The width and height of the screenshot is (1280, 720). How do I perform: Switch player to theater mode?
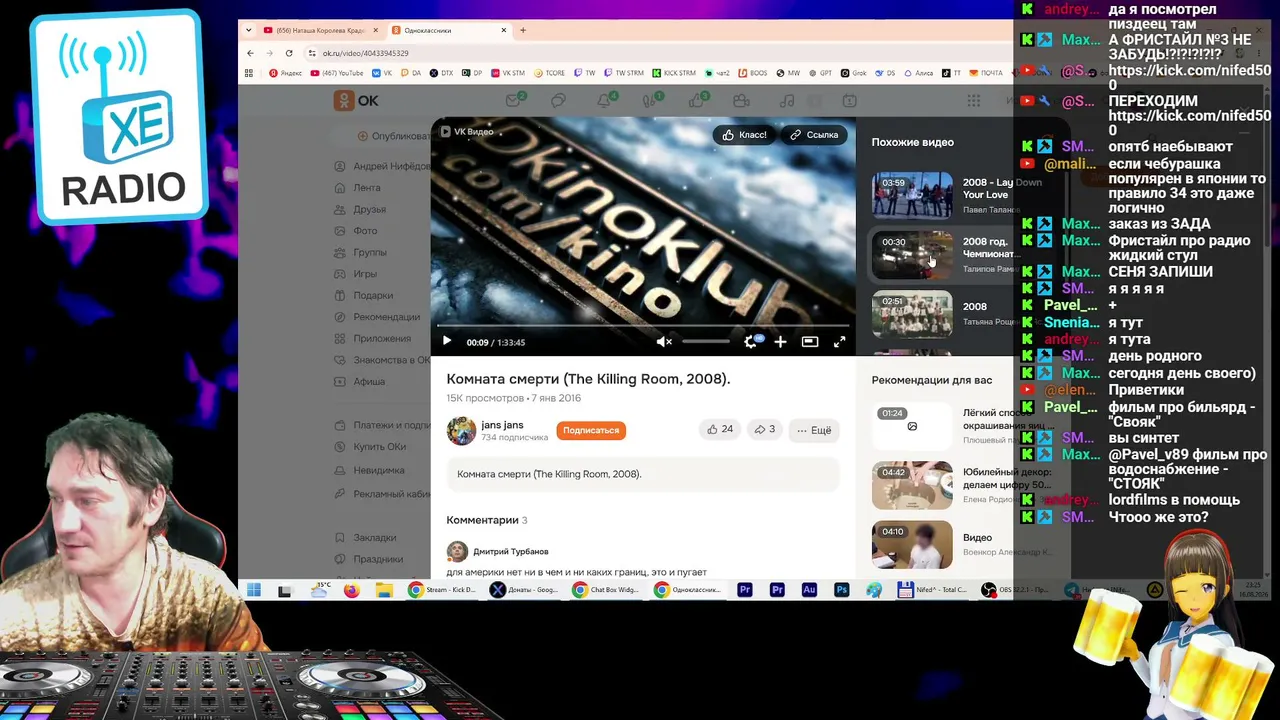810,342
